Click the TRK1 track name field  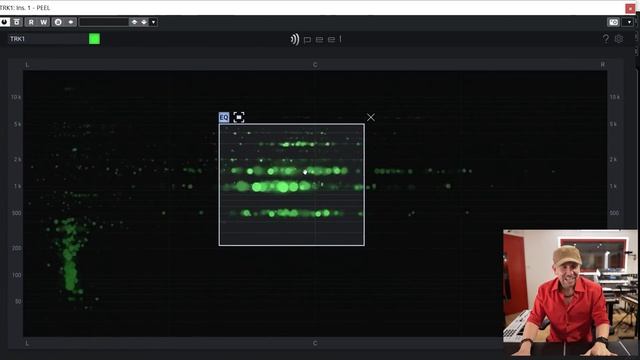(48, 39)
